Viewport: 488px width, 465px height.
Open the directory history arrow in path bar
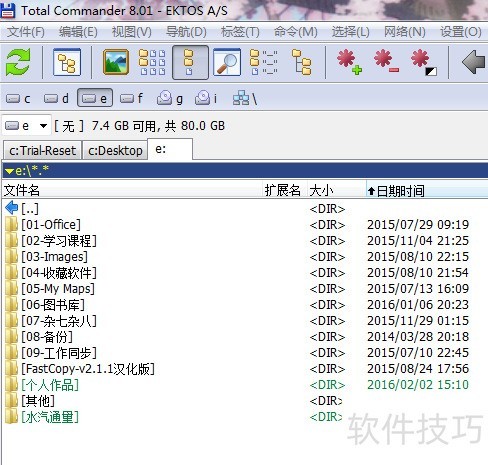[x=9, y=171]
